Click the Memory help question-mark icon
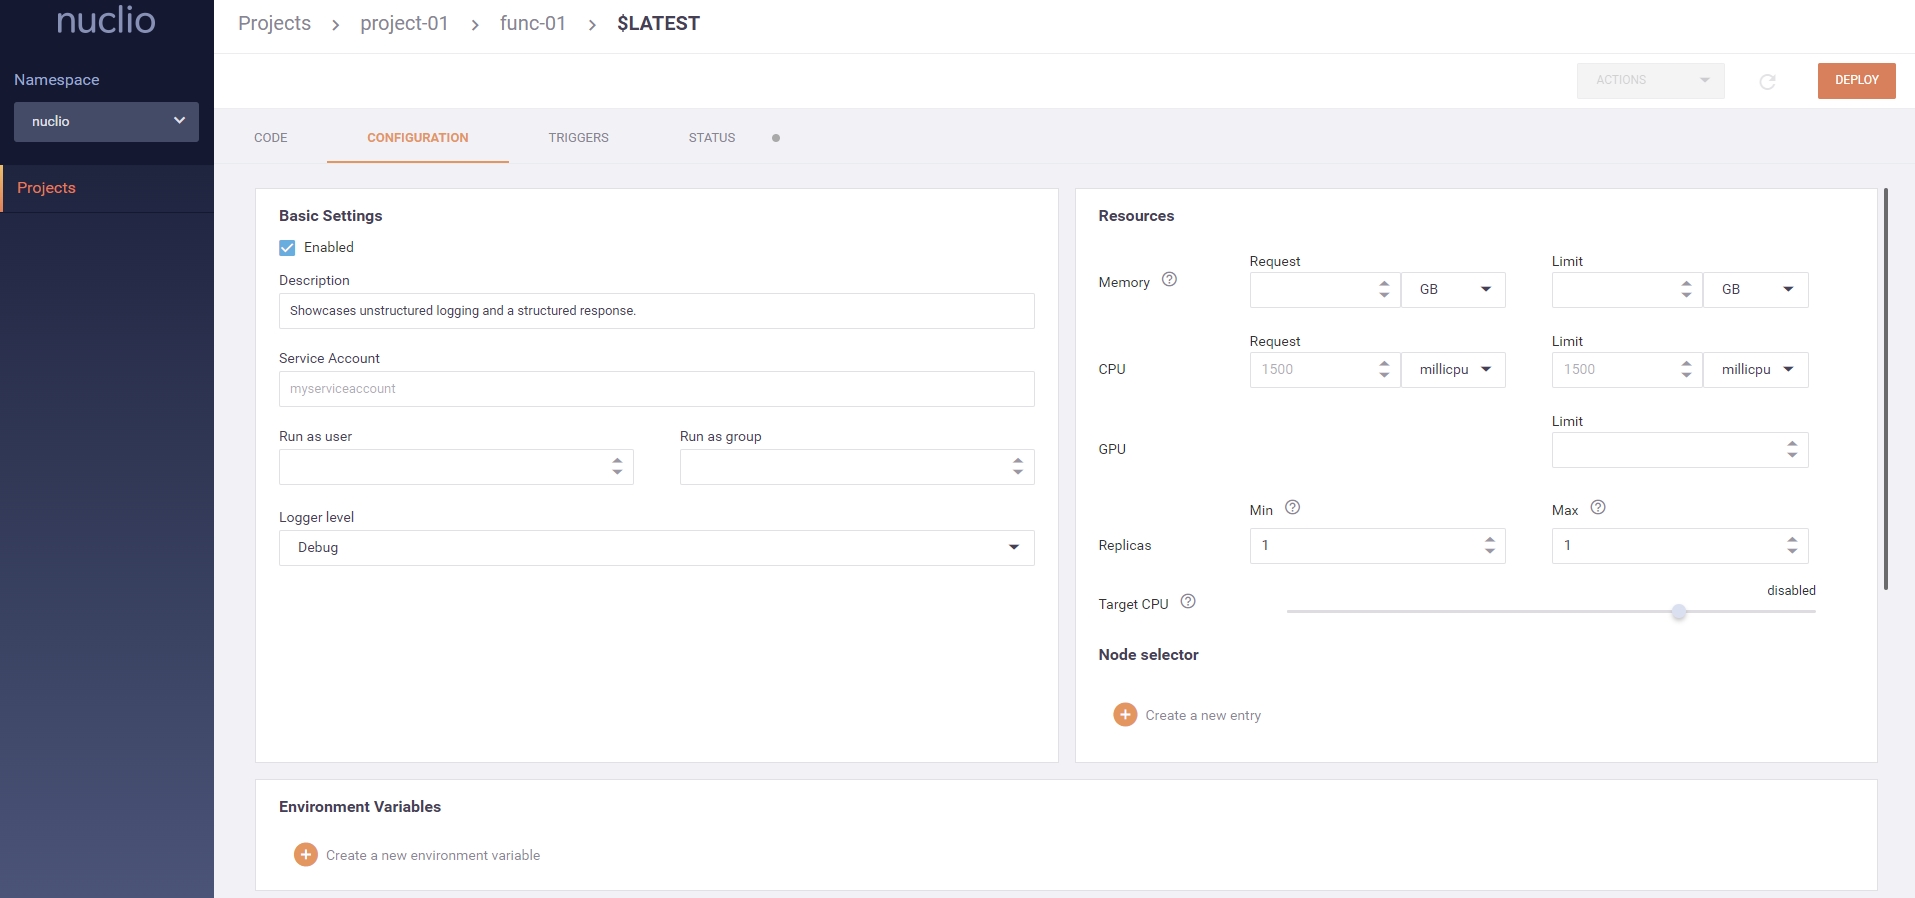The height and width of the screenshot is (898, 1915). click(x=1169, y=280)
